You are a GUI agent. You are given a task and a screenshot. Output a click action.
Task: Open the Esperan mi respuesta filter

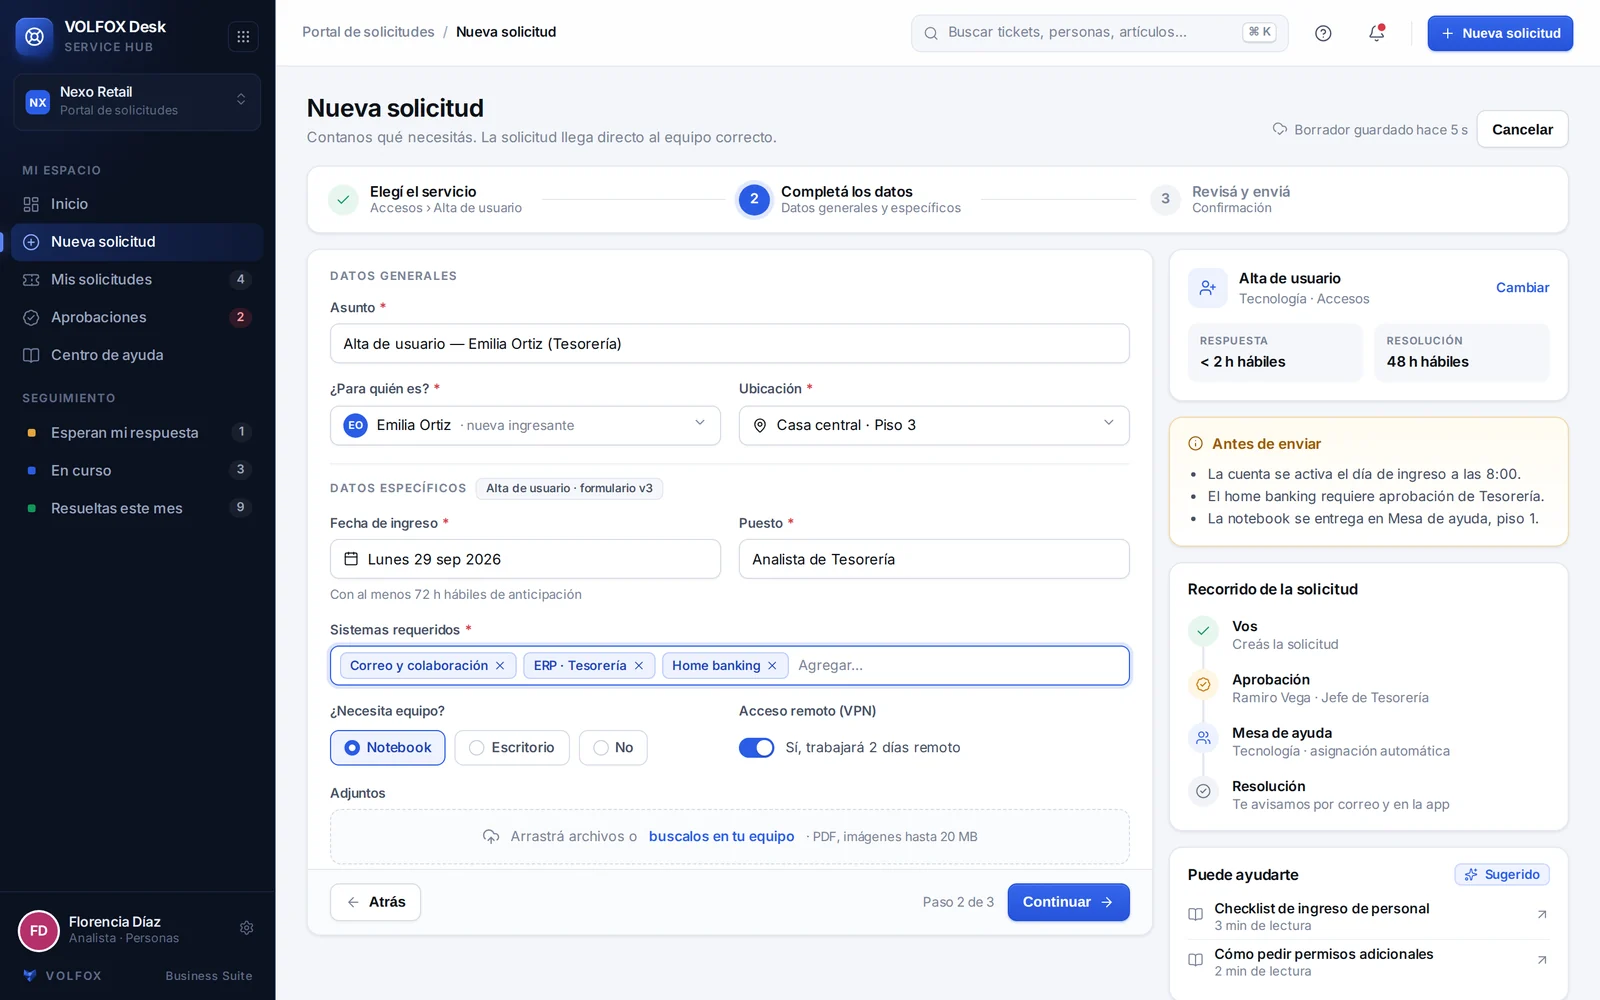(x=137, y=433)
